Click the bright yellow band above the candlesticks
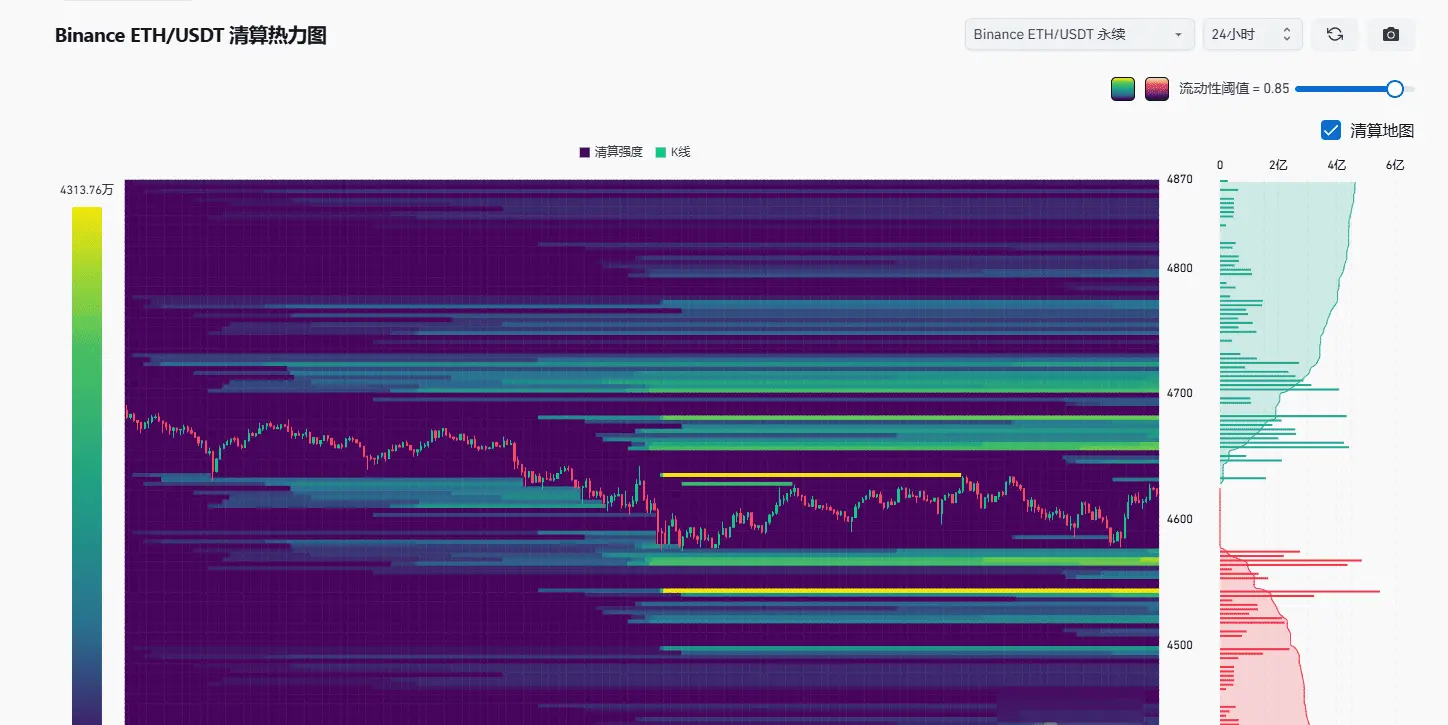The image size is (1448, 725). click(x=811, y=475)
